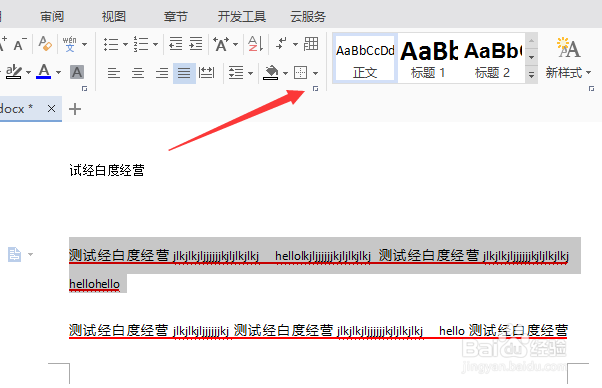The image size is (602, 388).
Task: Open font dialog launcher
Action: [84, 89]
